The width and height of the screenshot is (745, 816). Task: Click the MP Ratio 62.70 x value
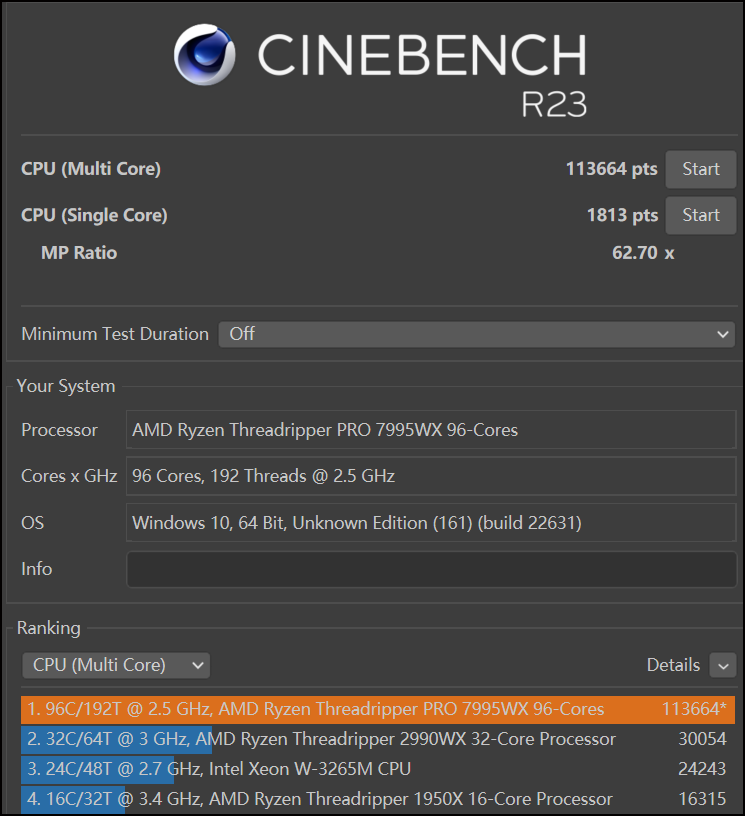click(643, 253)
